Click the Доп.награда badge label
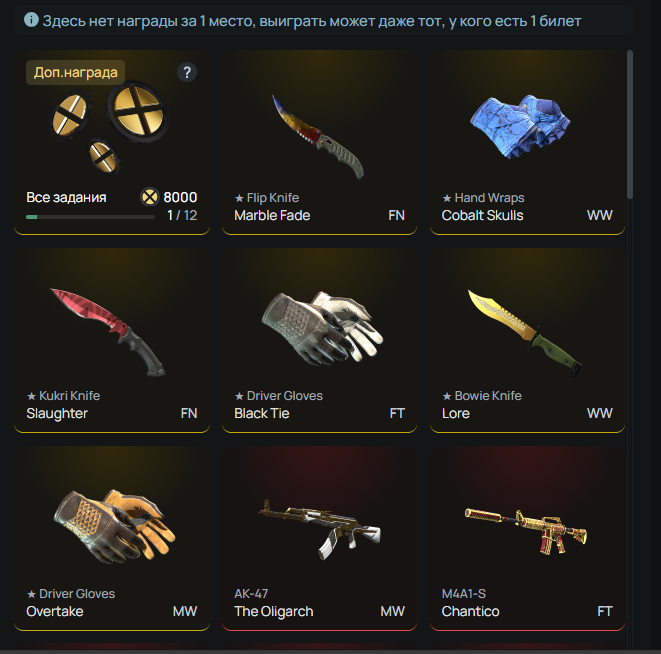The height and width of the screenshot is (654, 661). tap(75, 73)
